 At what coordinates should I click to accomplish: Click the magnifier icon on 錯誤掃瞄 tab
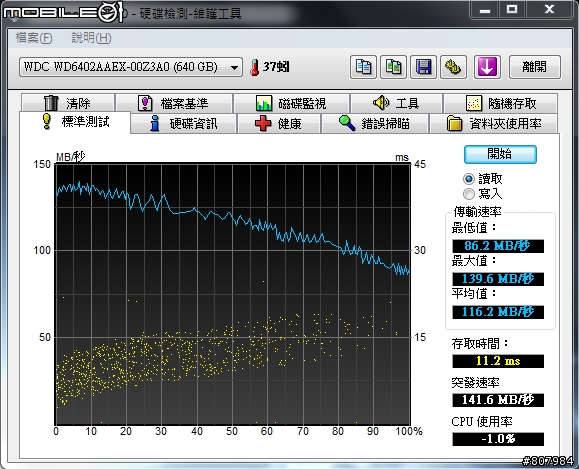point(347,123)
